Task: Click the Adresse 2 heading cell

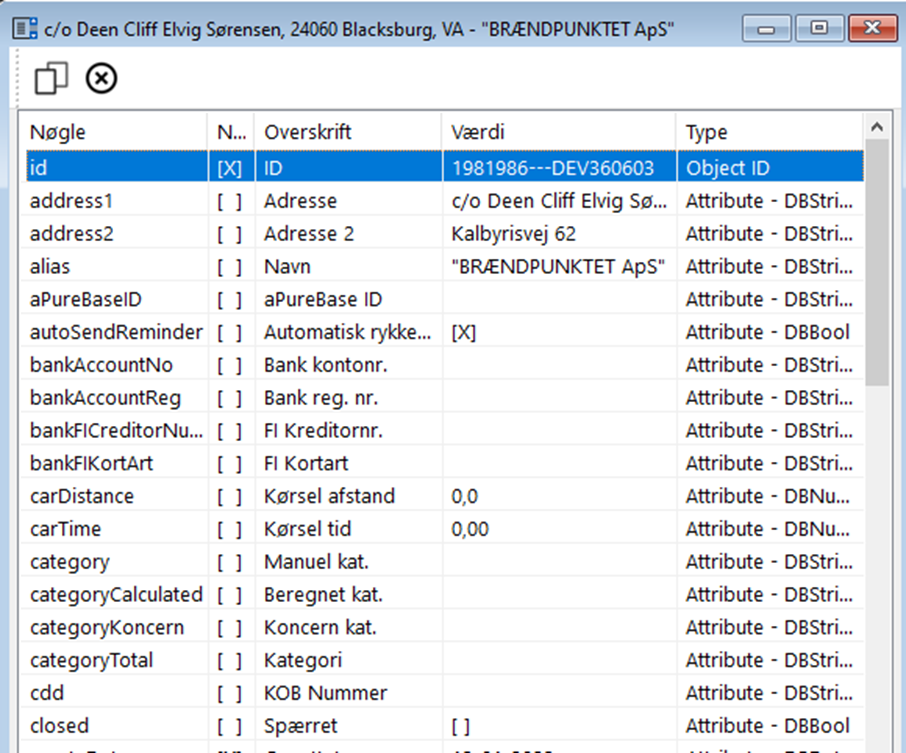Action: coord(348,234)
